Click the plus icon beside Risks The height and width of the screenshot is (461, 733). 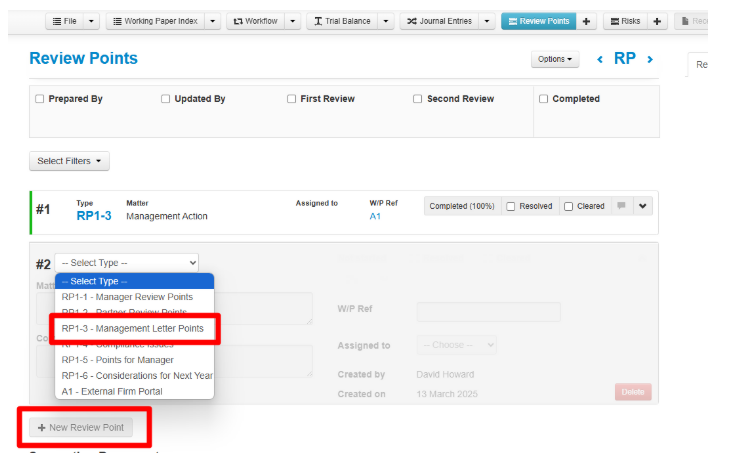pos(657,21)
